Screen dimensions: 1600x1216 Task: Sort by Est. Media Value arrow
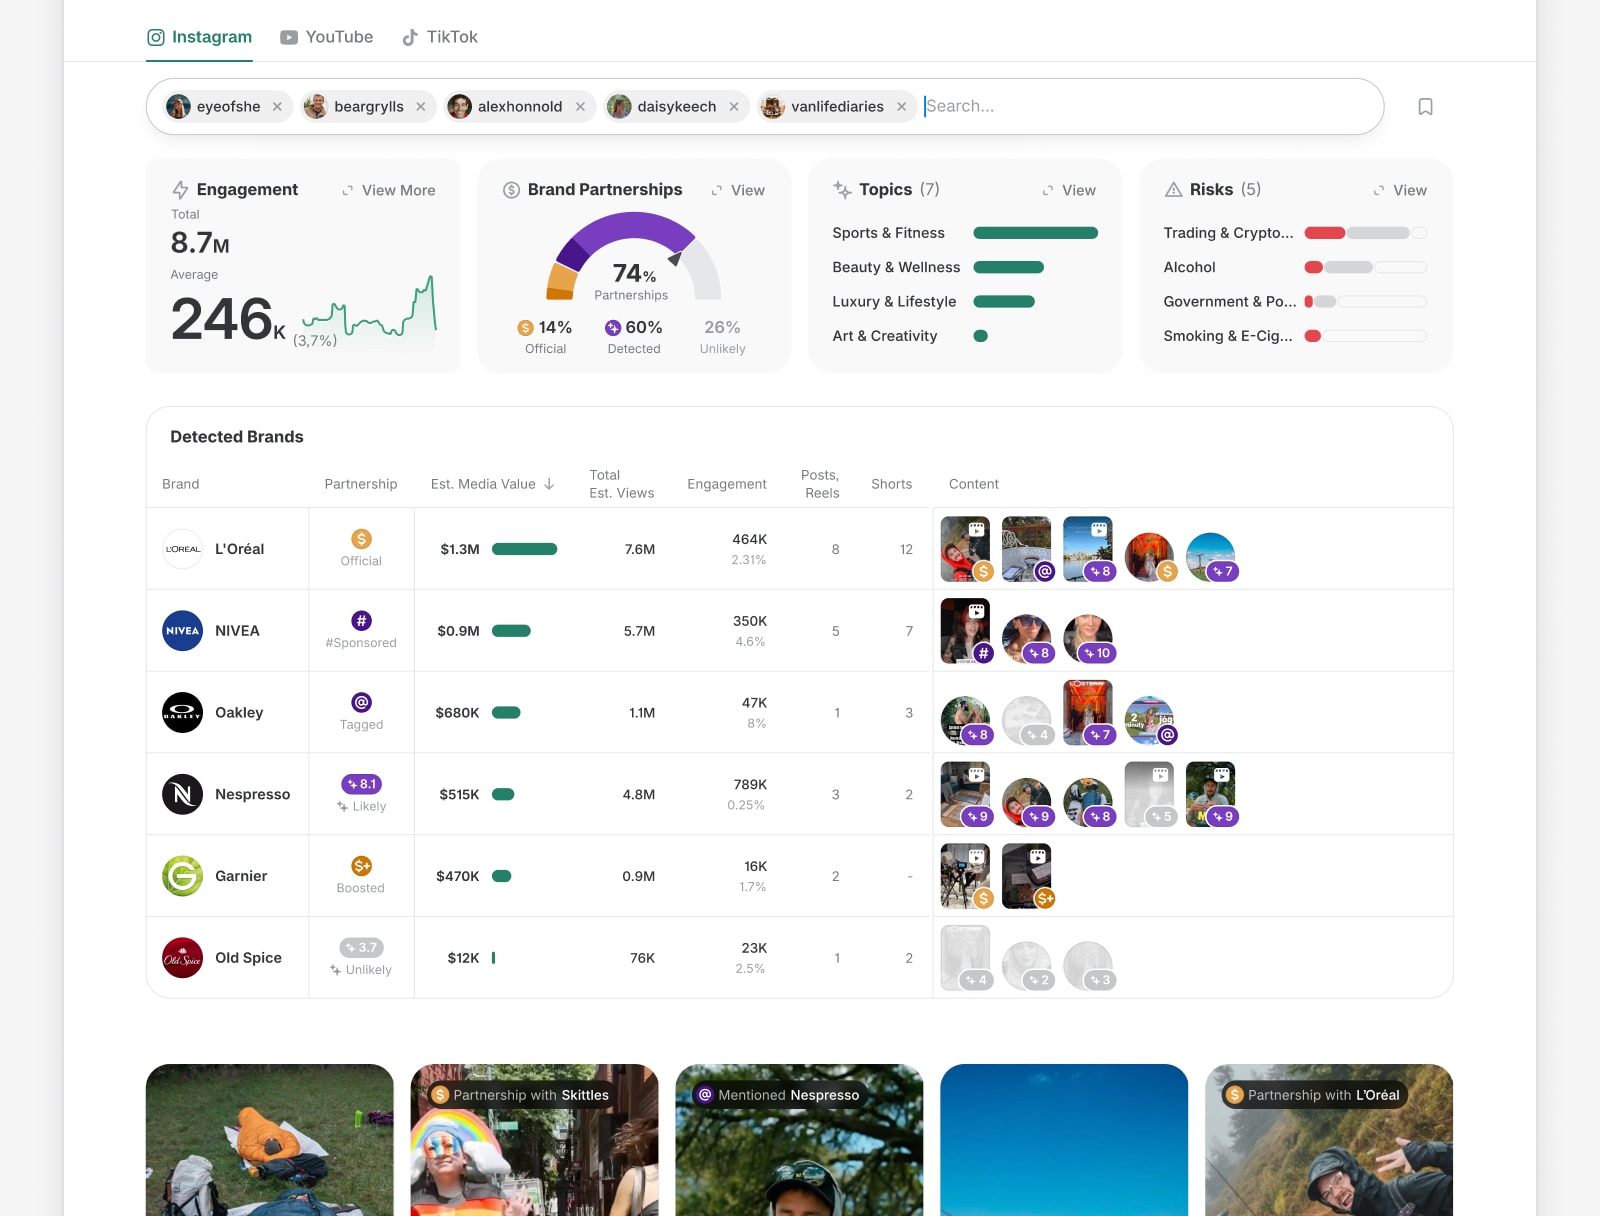549,484
